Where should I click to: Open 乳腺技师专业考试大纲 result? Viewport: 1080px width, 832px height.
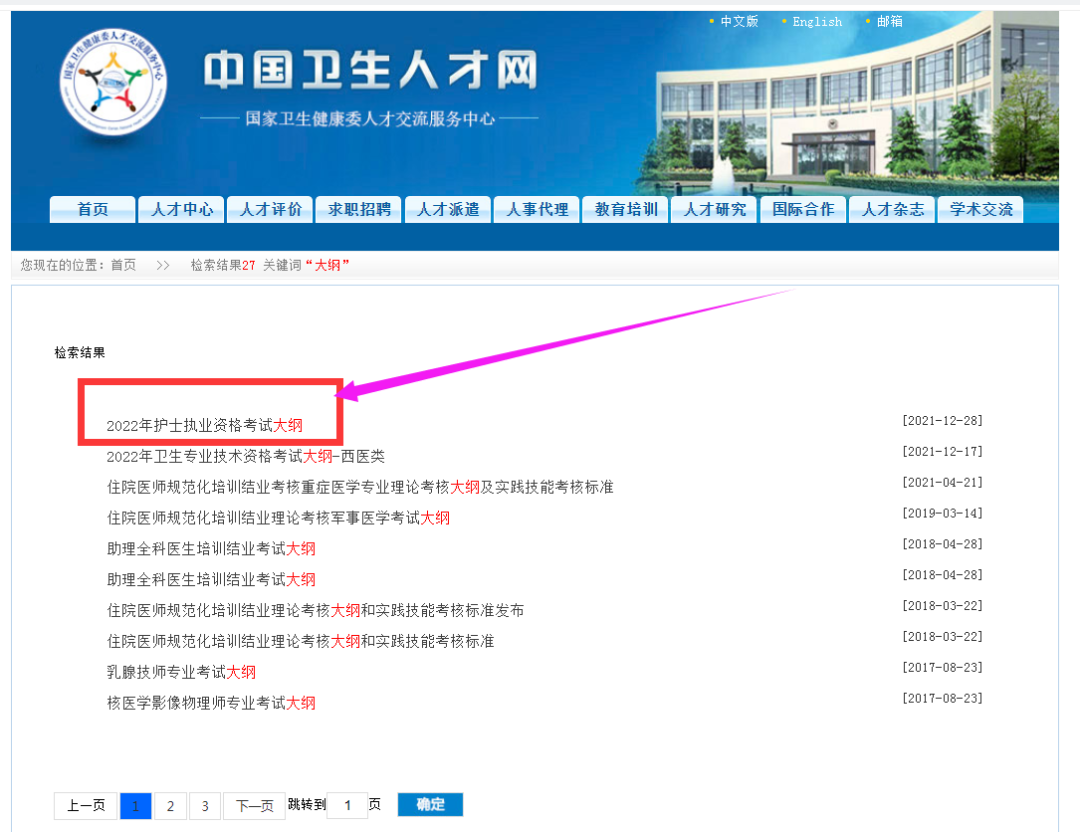[181, 672]
